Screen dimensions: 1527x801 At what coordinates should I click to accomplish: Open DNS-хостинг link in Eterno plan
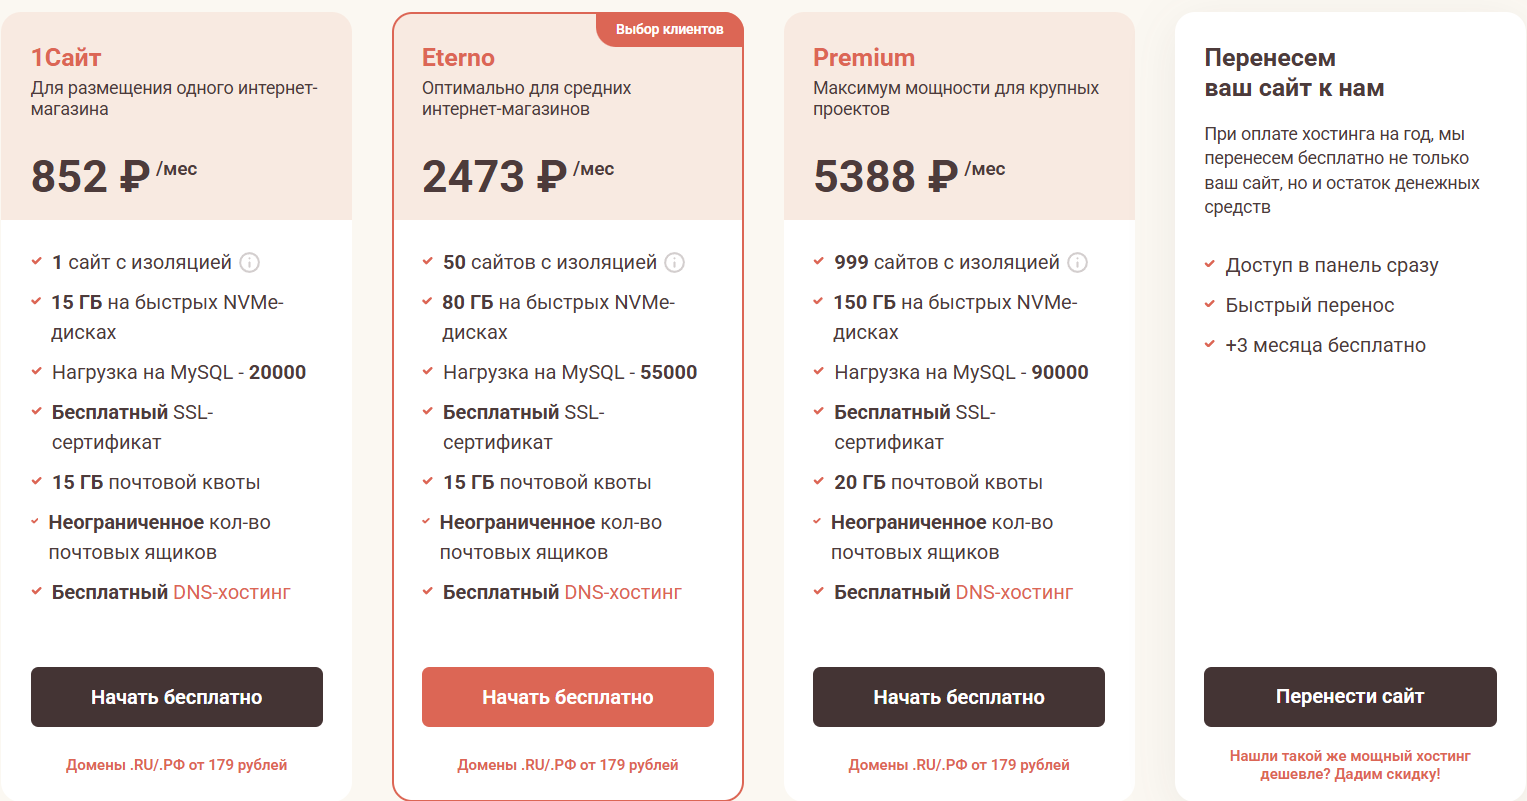(623, 592)
